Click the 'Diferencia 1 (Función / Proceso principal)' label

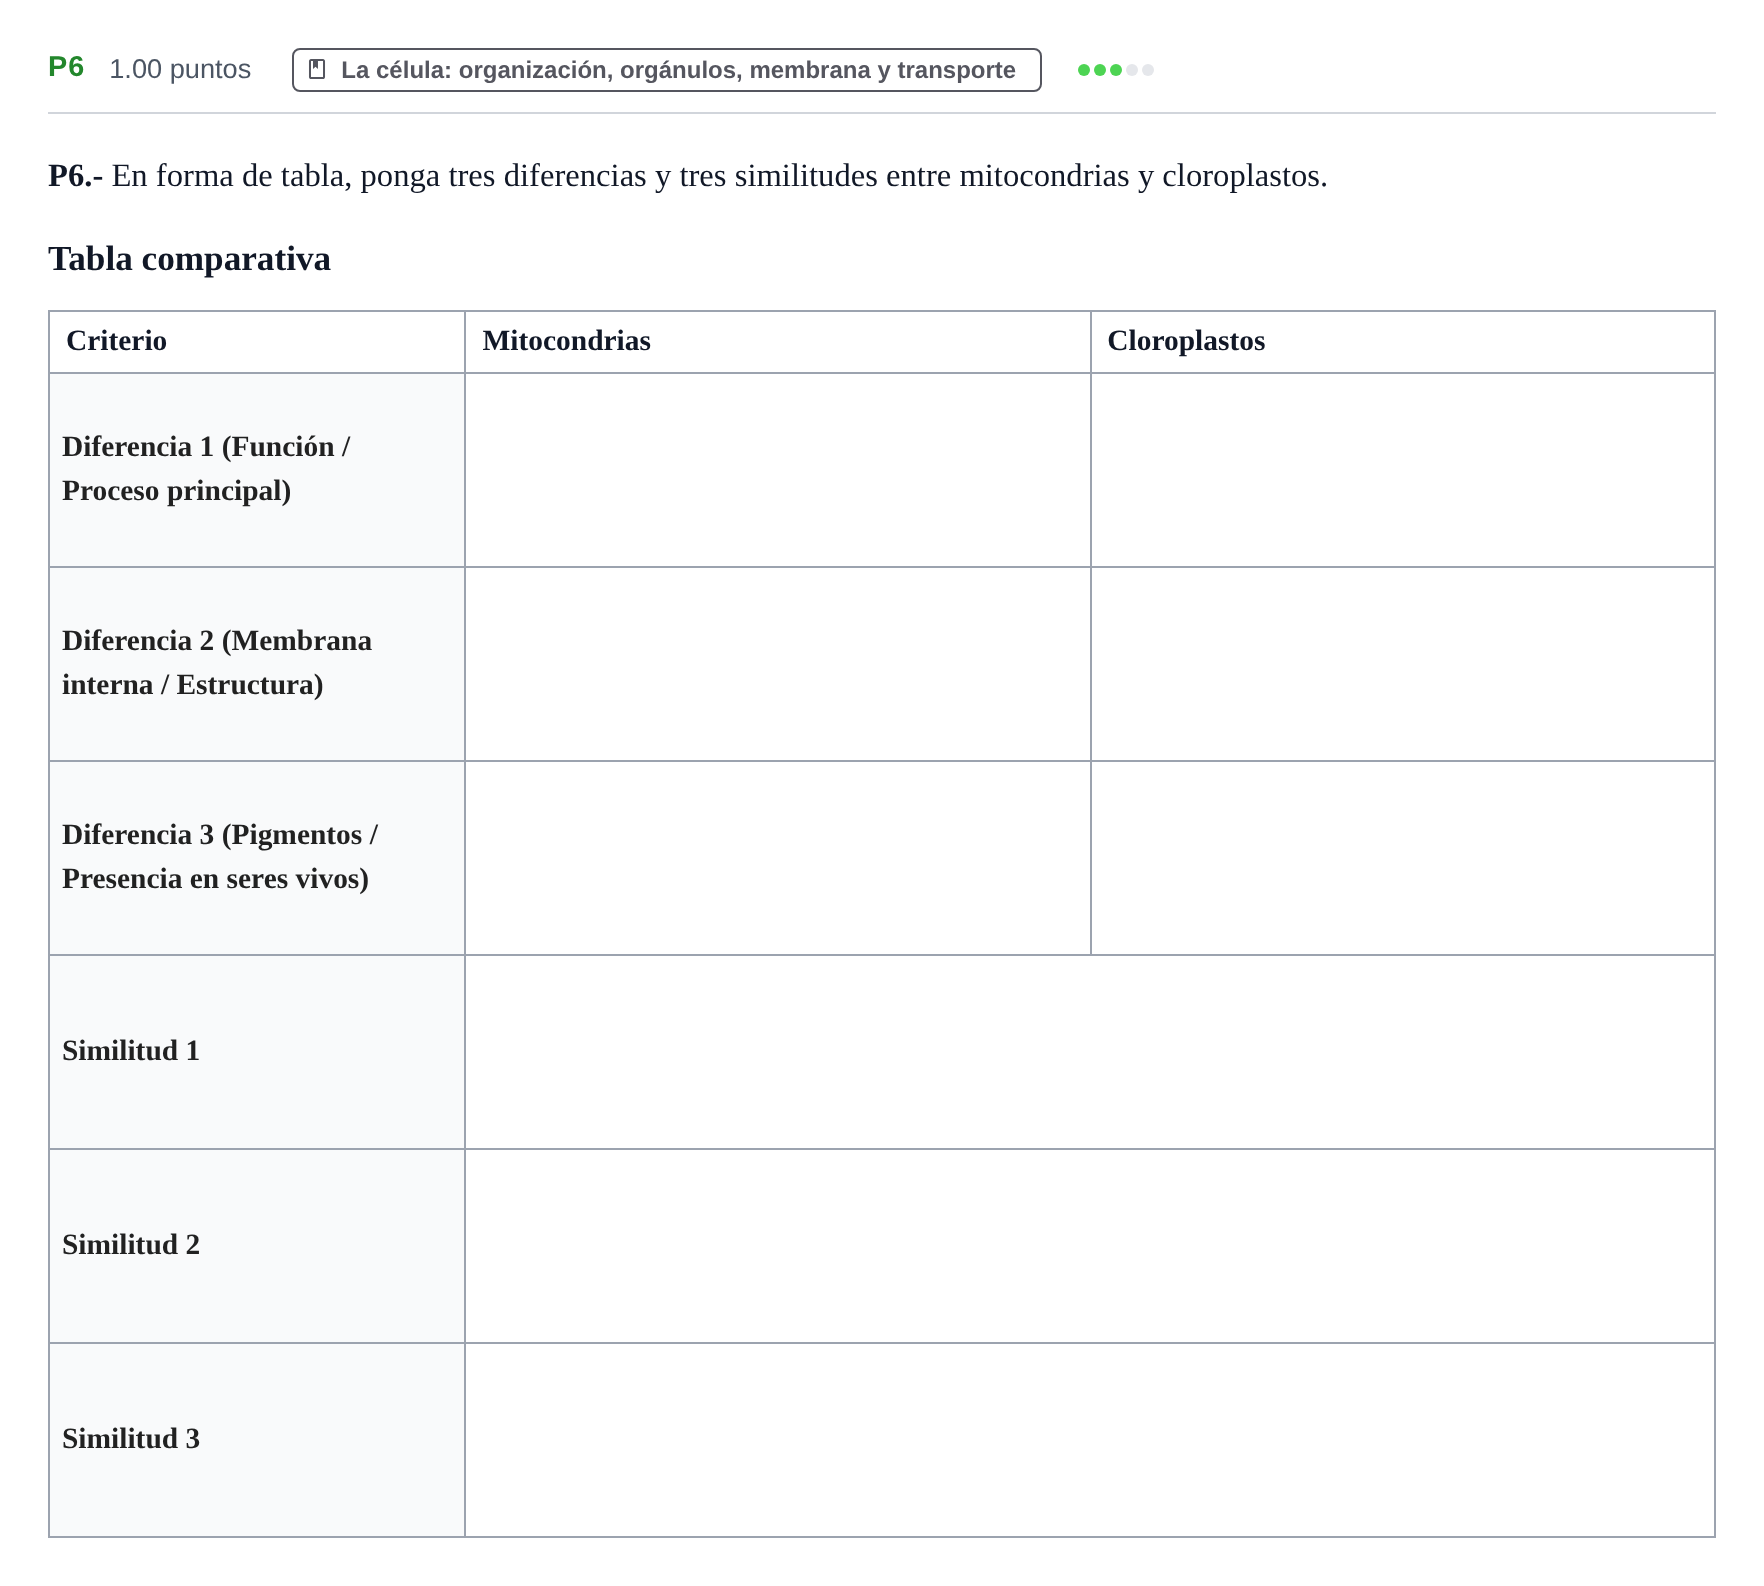point(206,469)
